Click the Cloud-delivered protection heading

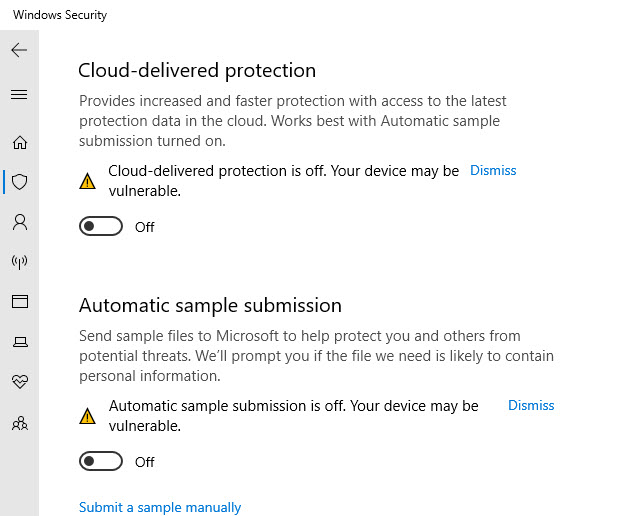coord(197,71)
